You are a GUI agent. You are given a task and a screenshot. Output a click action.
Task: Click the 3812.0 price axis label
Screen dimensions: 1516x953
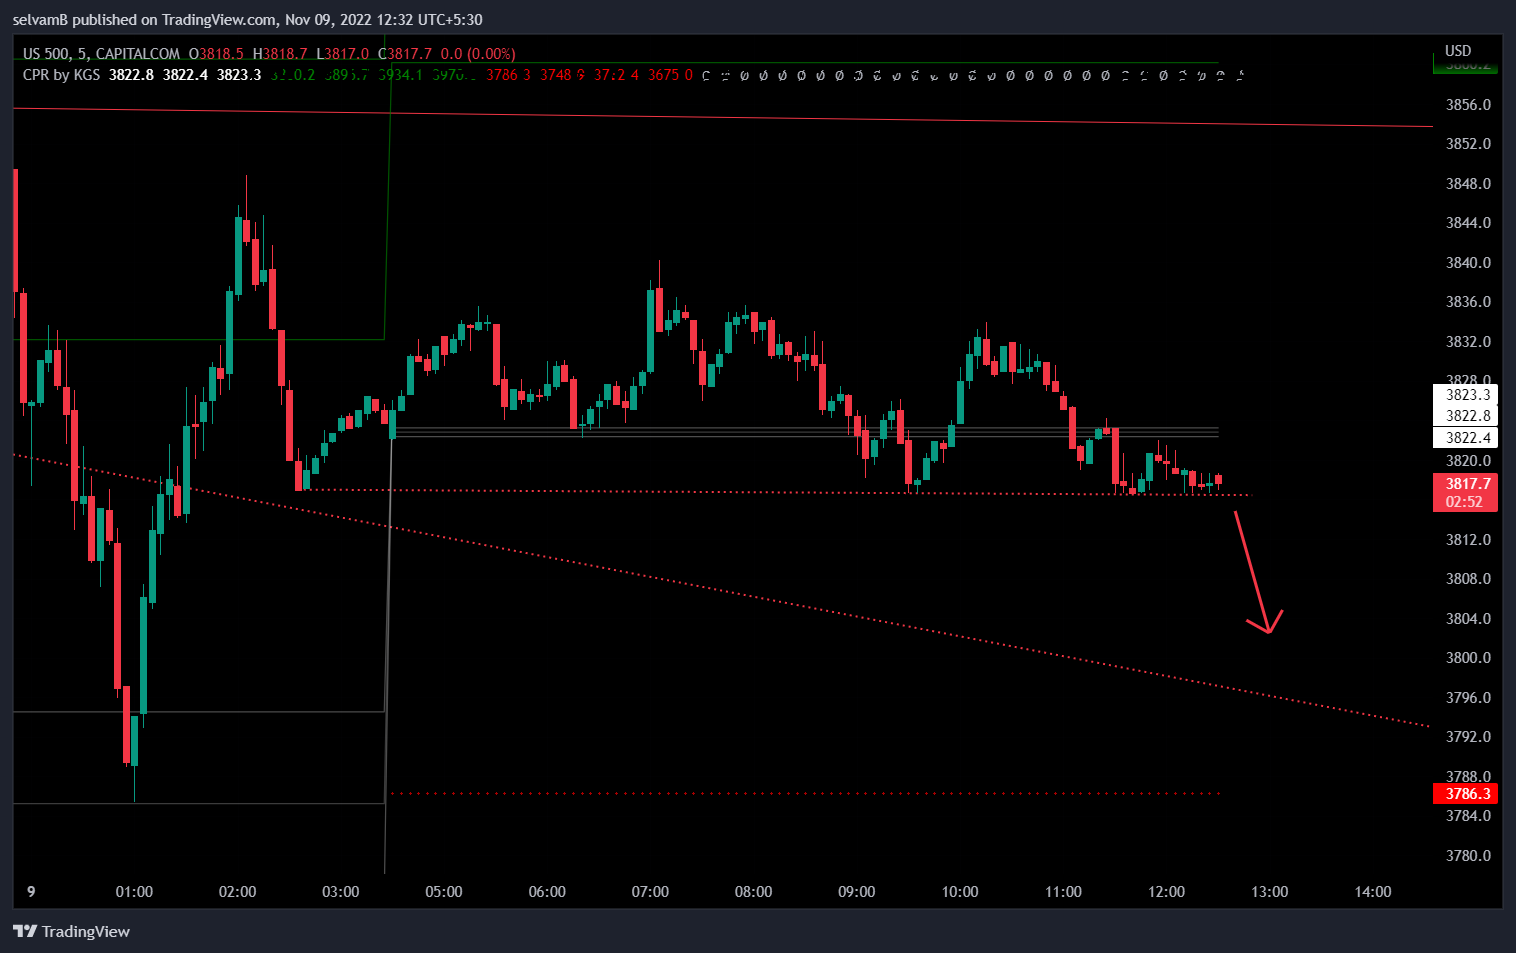(1468, 540)
